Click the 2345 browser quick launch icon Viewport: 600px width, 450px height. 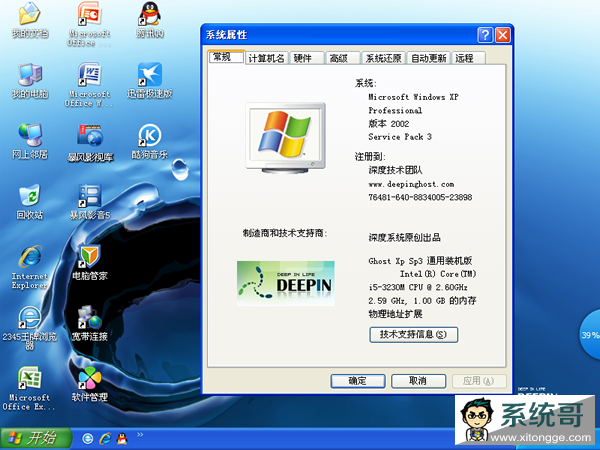coord(88,439)
